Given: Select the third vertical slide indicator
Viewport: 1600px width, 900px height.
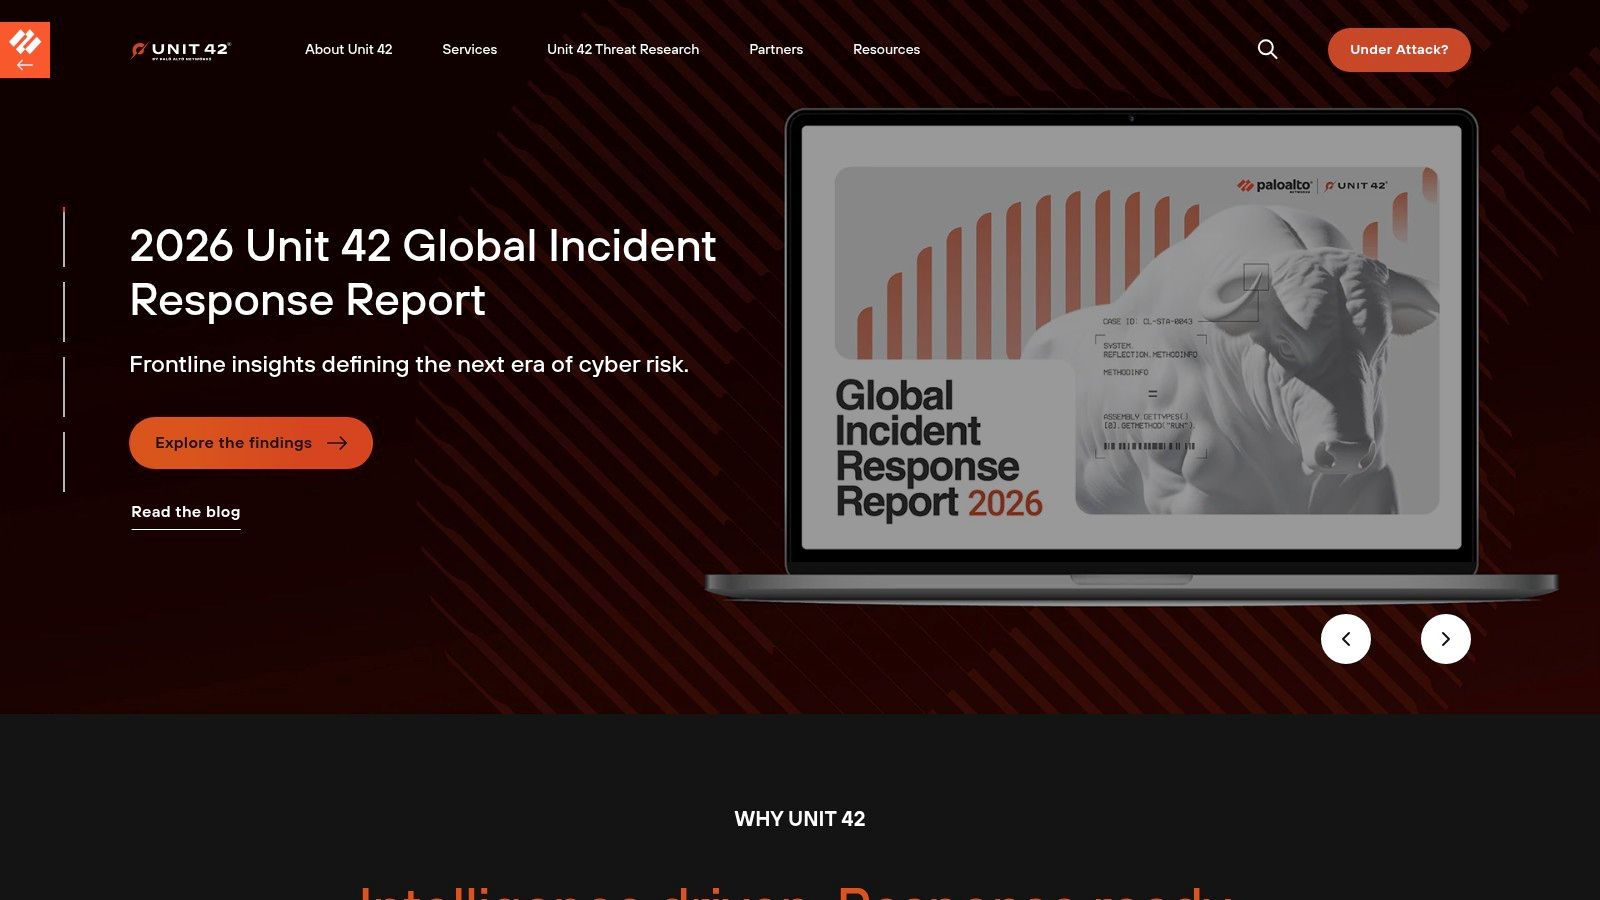Looking at the screenshot, I should coord(64,387).
